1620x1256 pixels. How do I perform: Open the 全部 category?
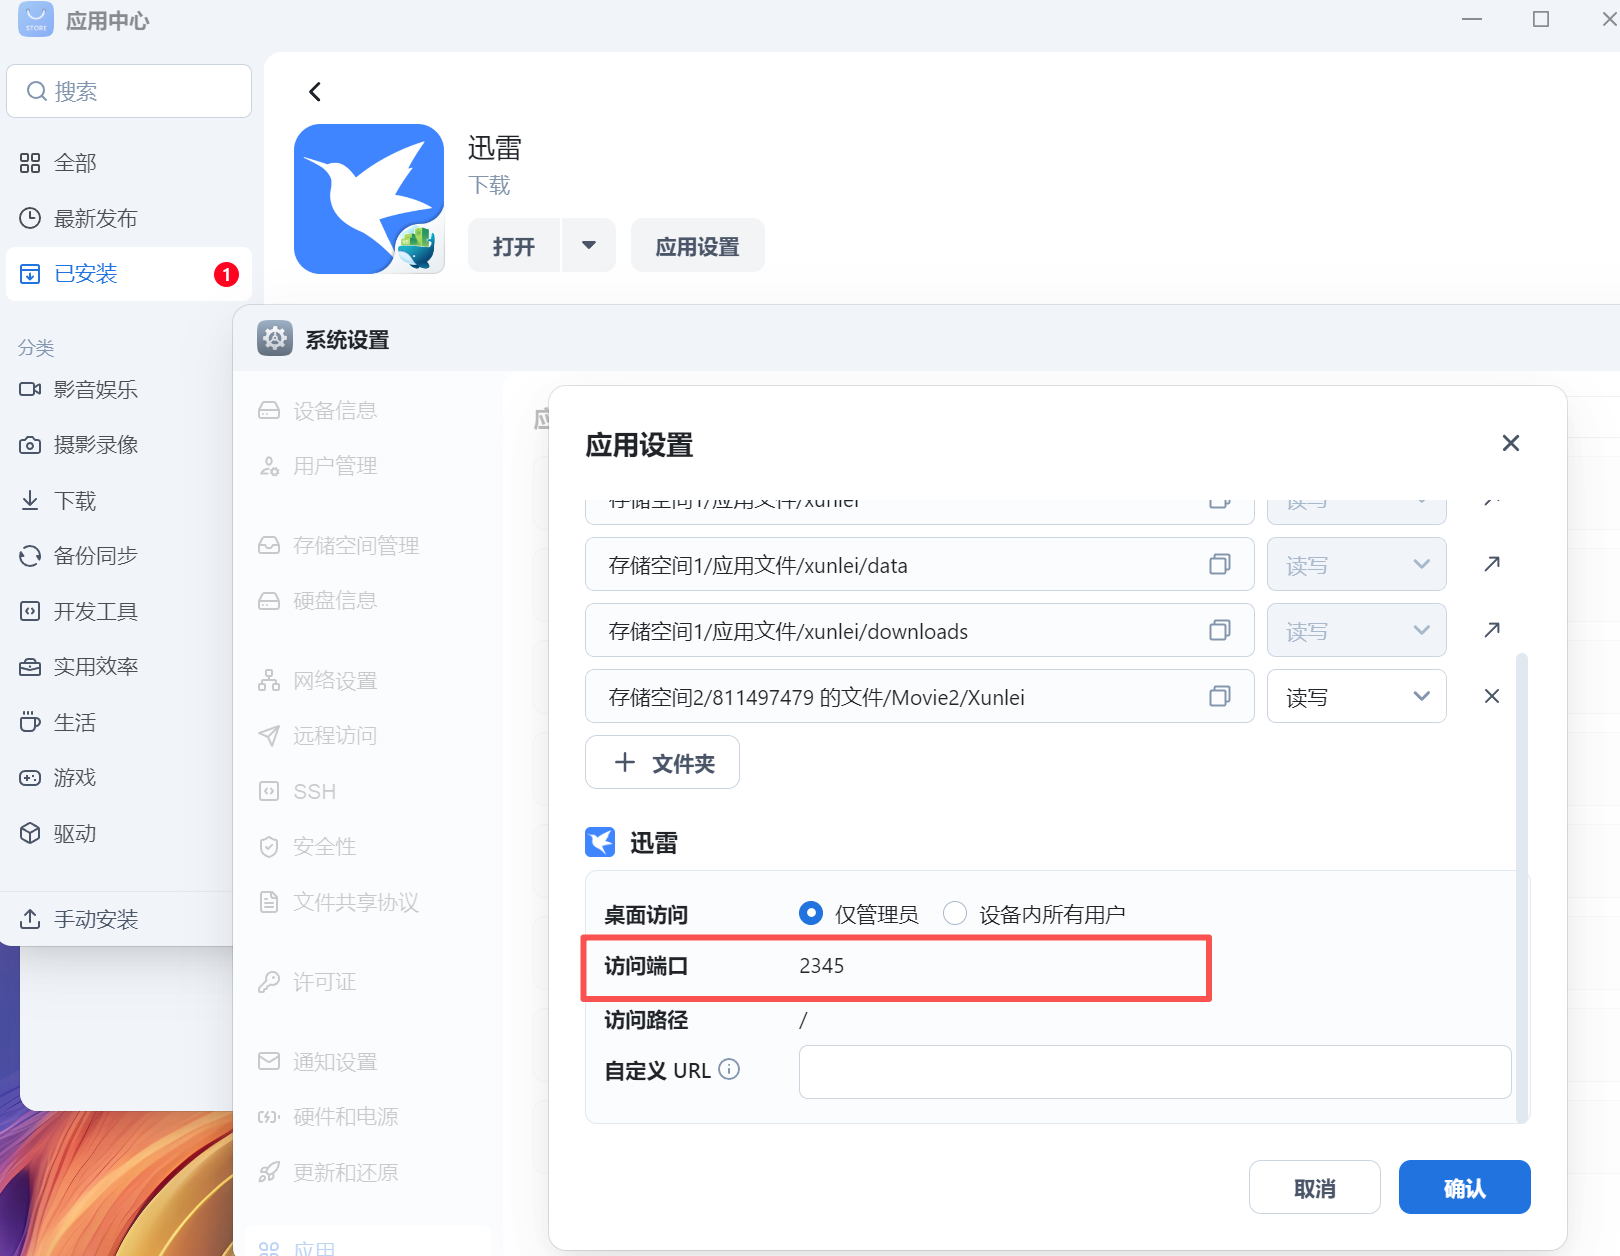tap(75, 163)
